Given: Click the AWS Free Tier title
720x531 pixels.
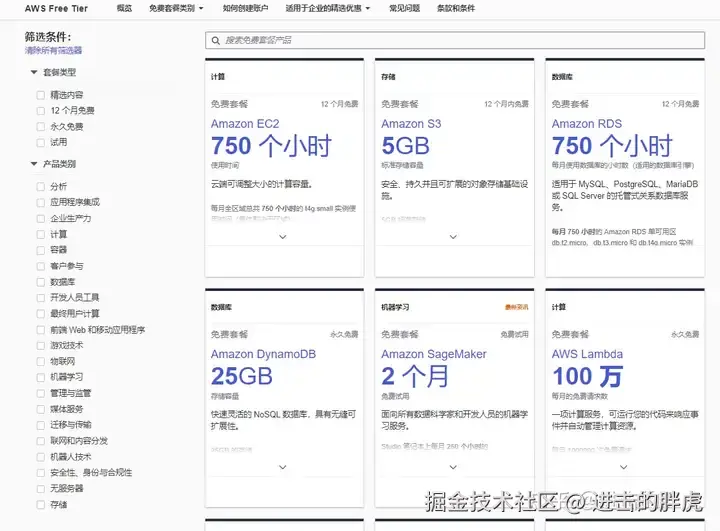Looking at the screenshot, I should tap(56, 8).
